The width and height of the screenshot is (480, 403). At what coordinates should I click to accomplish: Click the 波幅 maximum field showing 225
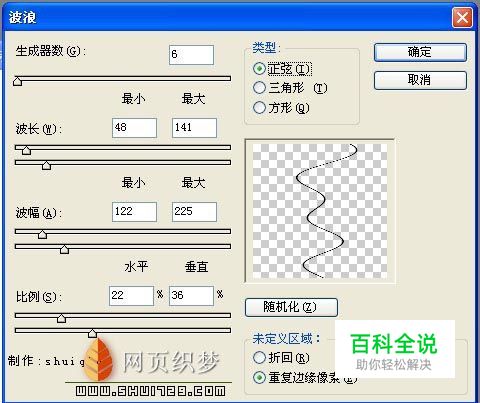tap(194, 212)
